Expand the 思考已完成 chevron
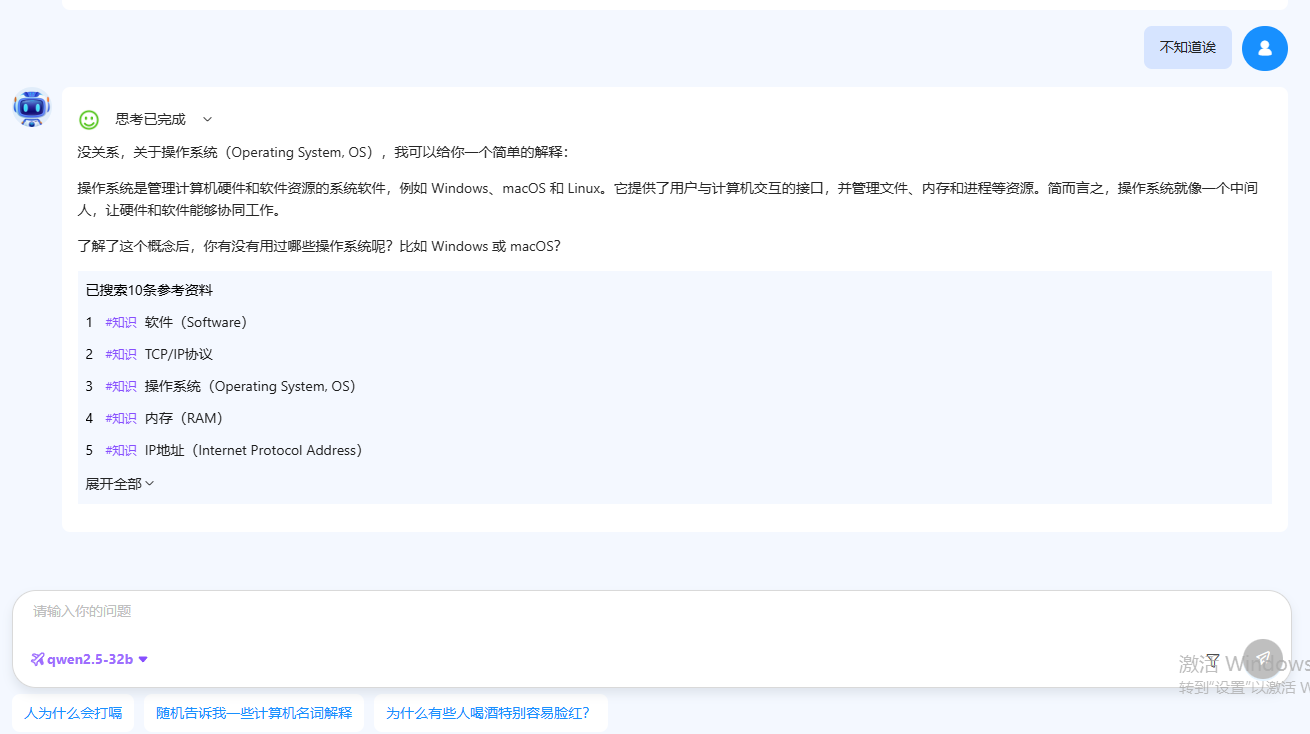This screenshot has width=1310, height=734. click(208, 120)
